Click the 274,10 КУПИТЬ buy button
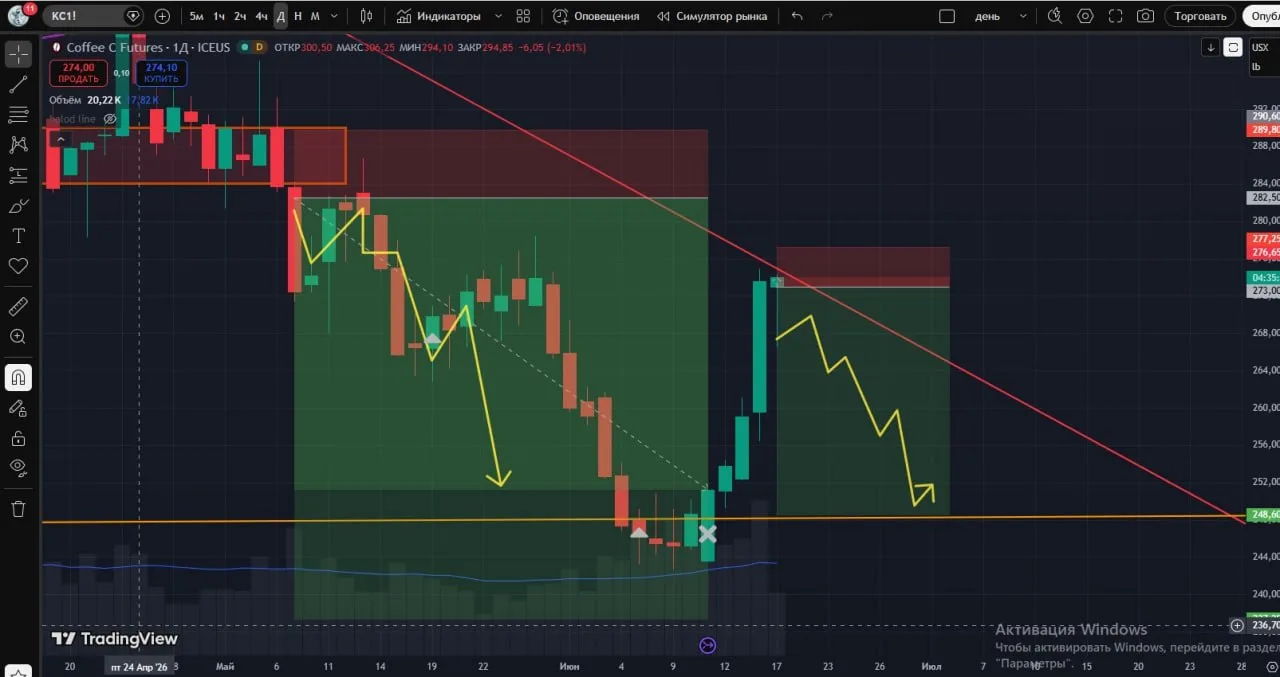This screenshot has height=677, width=1280. click(x=161, y=73)
